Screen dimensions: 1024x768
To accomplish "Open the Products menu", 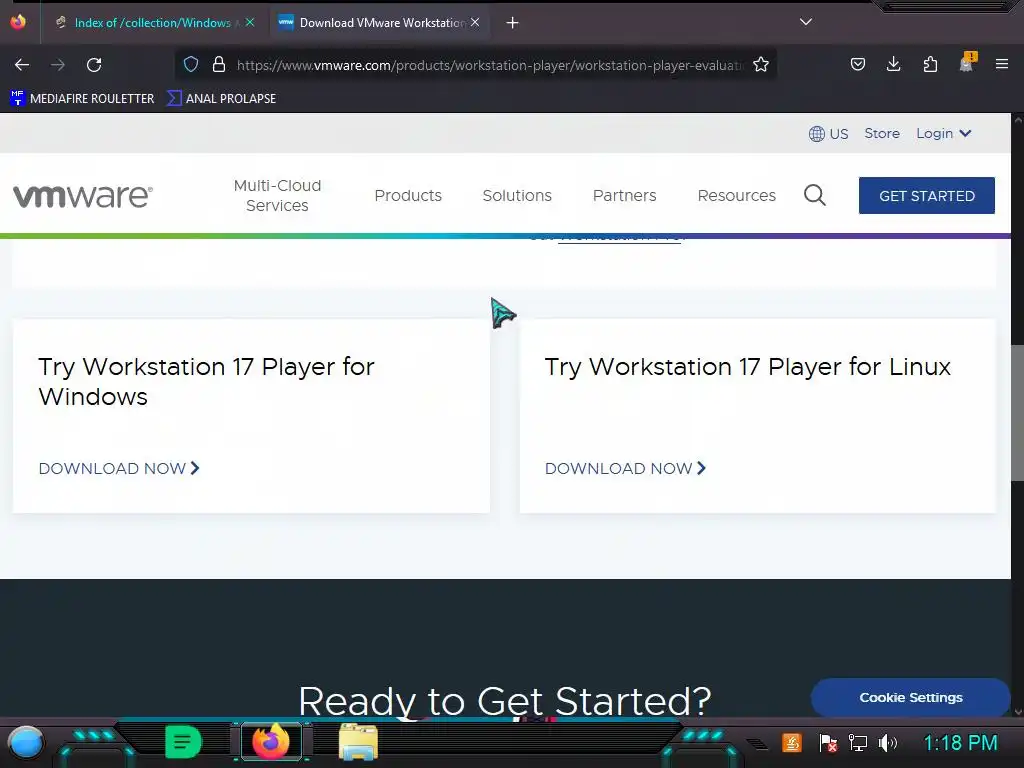I will click(408, 195).
